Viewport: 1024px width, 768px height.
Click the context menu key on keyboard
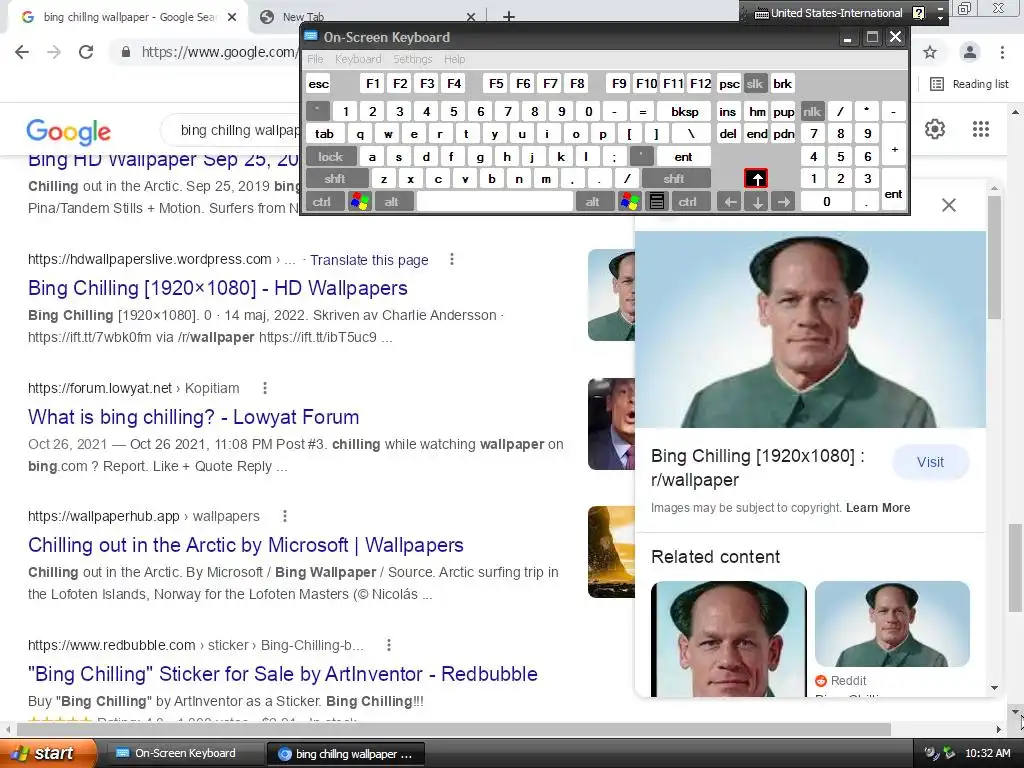pos(657,202)
